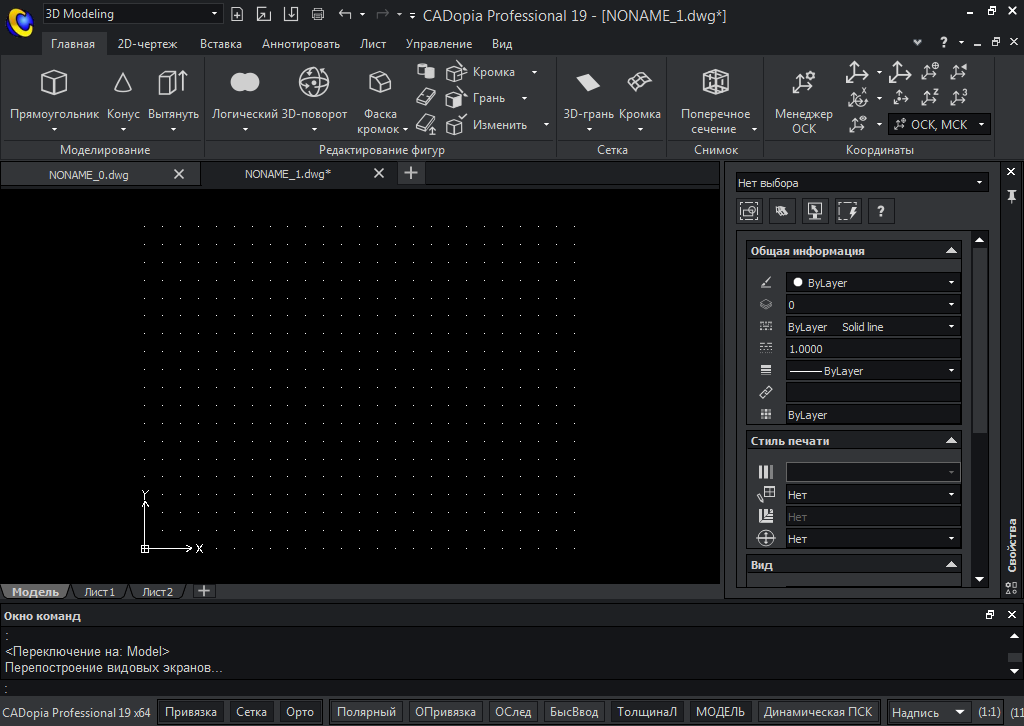Screen dimensions: 1024x726
Task: Click the МОДЕЛЬ status bar button
Action: [720, 712]
